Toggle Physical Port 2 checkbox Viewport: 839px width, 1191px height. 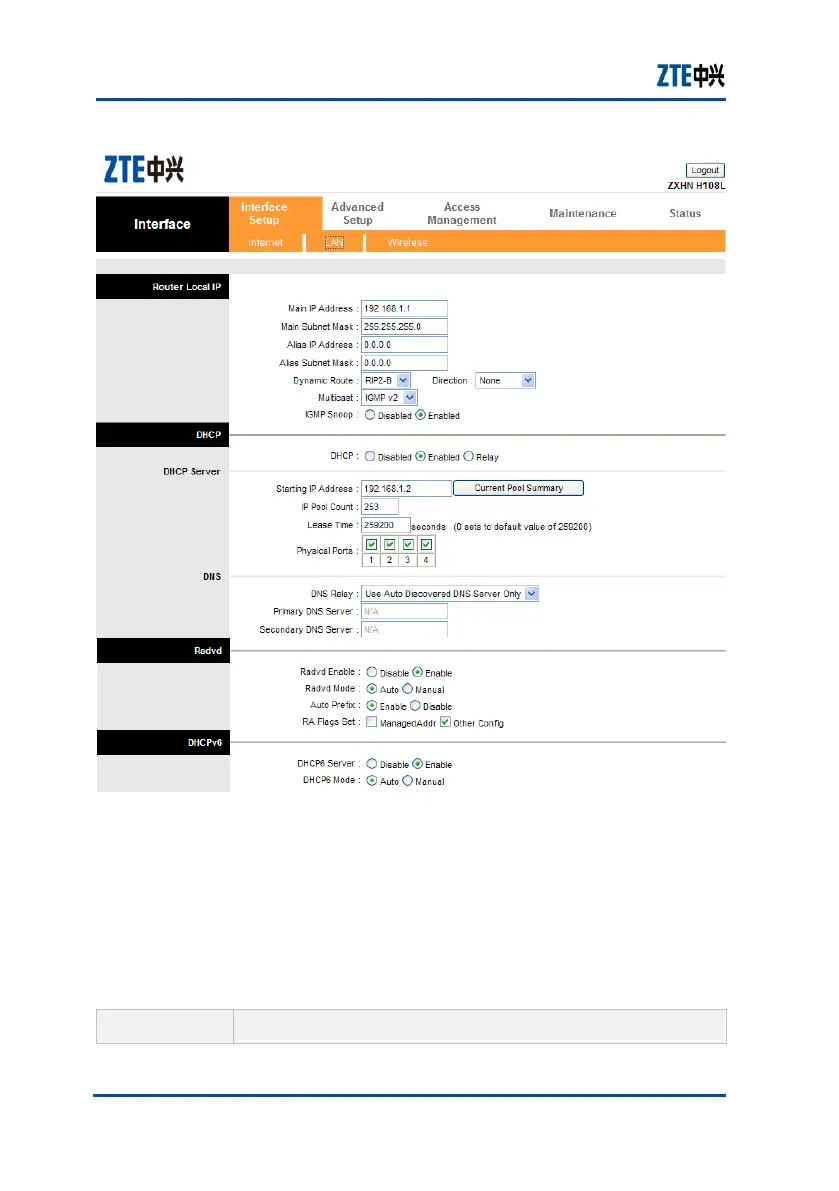tap(390, 545)
